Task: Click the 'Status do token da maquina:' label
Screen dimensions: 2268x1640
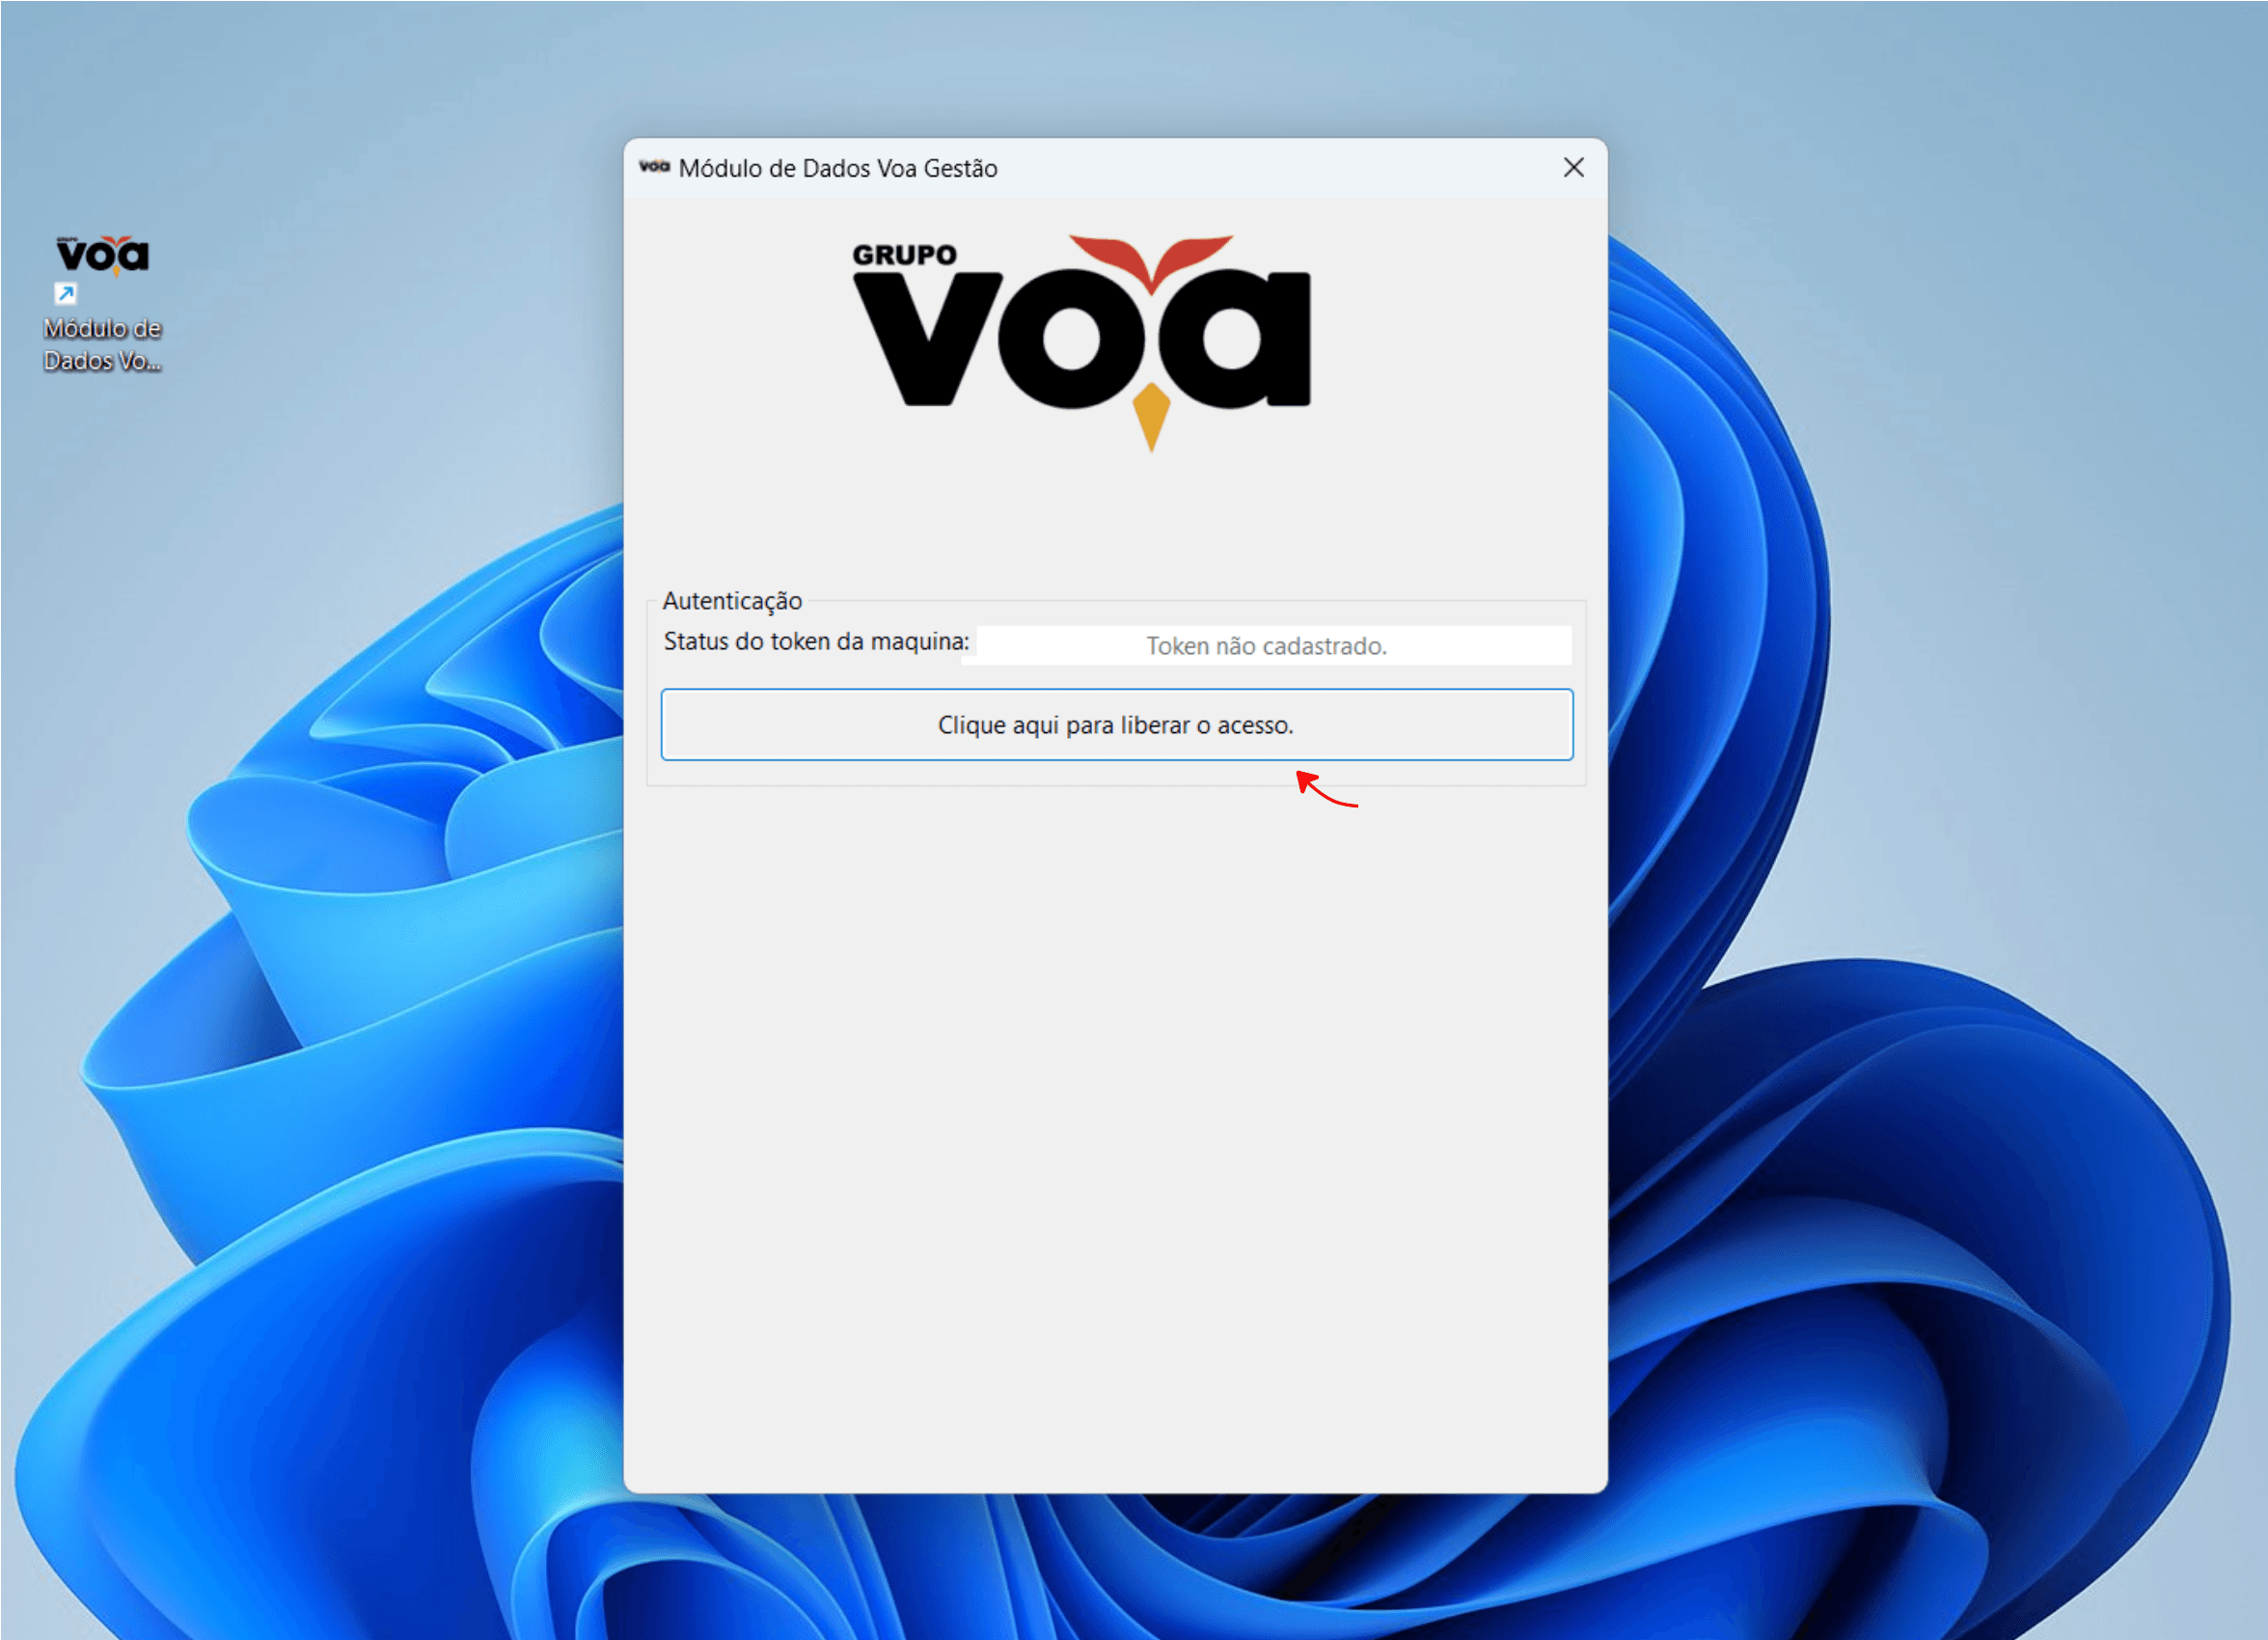Action: 816,642
